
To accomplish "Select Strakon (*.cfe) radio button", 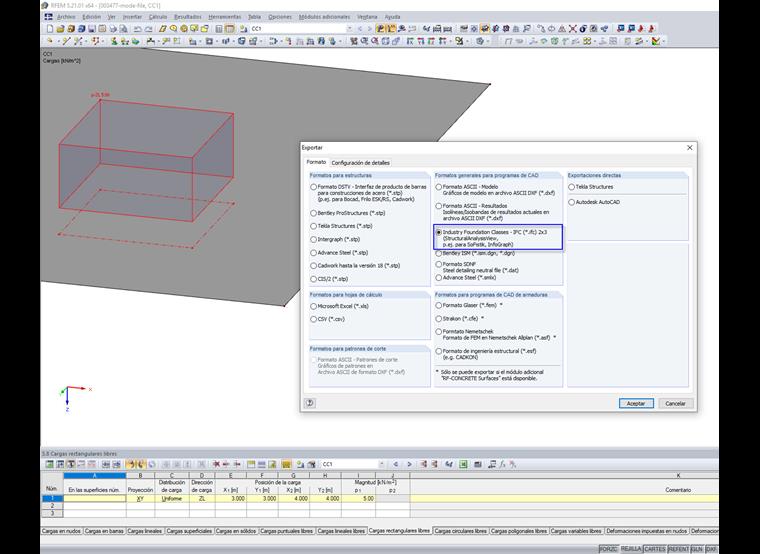I will [x=439, y=318].
